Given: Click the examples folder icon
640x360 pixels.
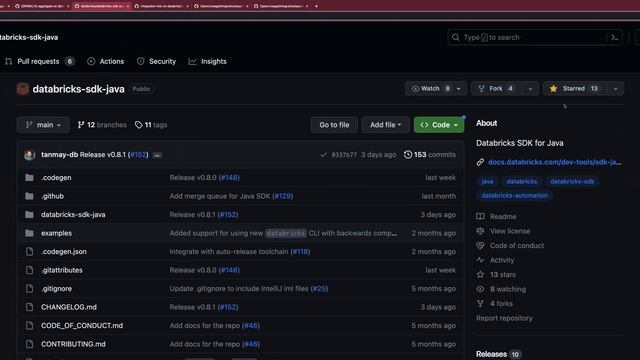Looking at the screenshot, I should [29, 233].
